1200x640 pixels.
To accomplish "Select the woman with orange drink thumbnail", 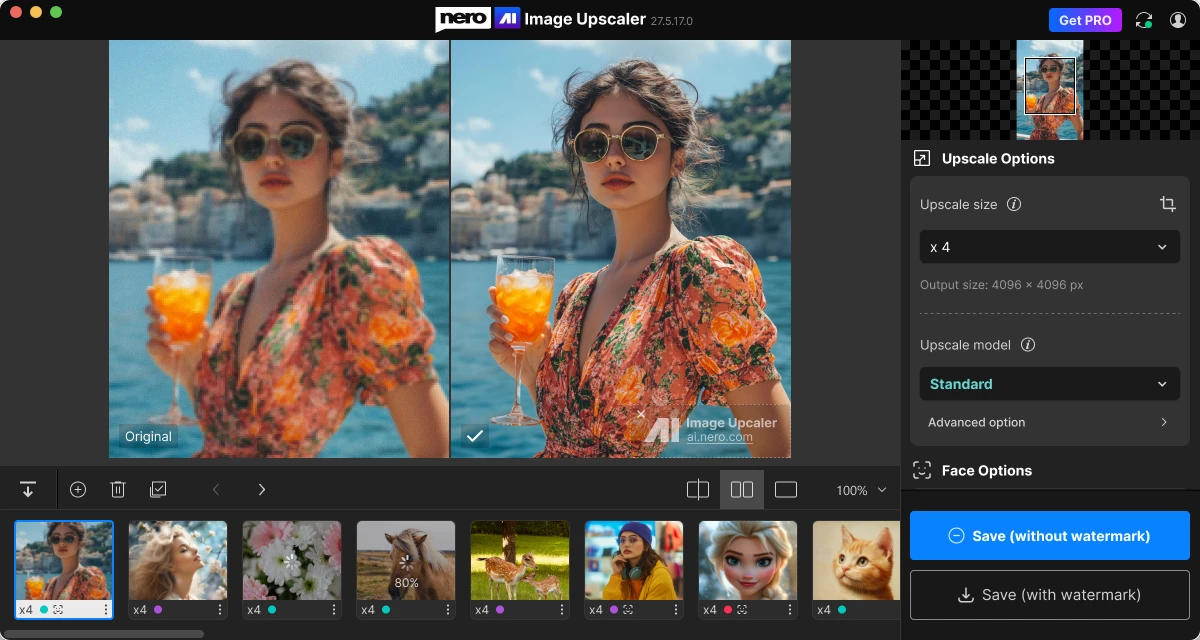I will [64, 560].
